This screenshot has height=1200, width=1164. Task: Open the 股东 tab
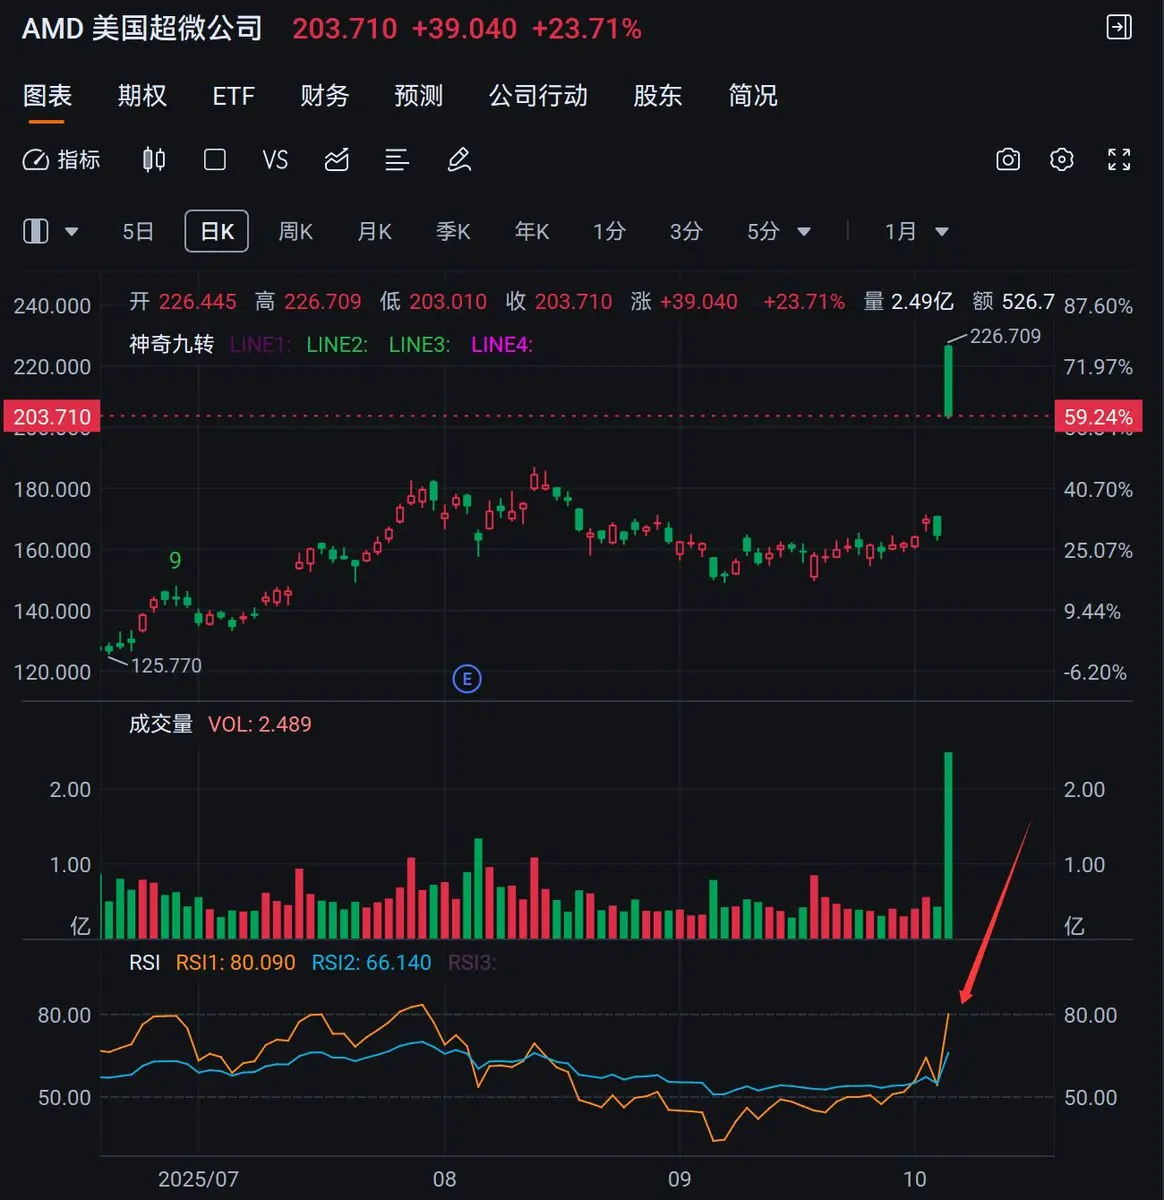pos(658,96)
